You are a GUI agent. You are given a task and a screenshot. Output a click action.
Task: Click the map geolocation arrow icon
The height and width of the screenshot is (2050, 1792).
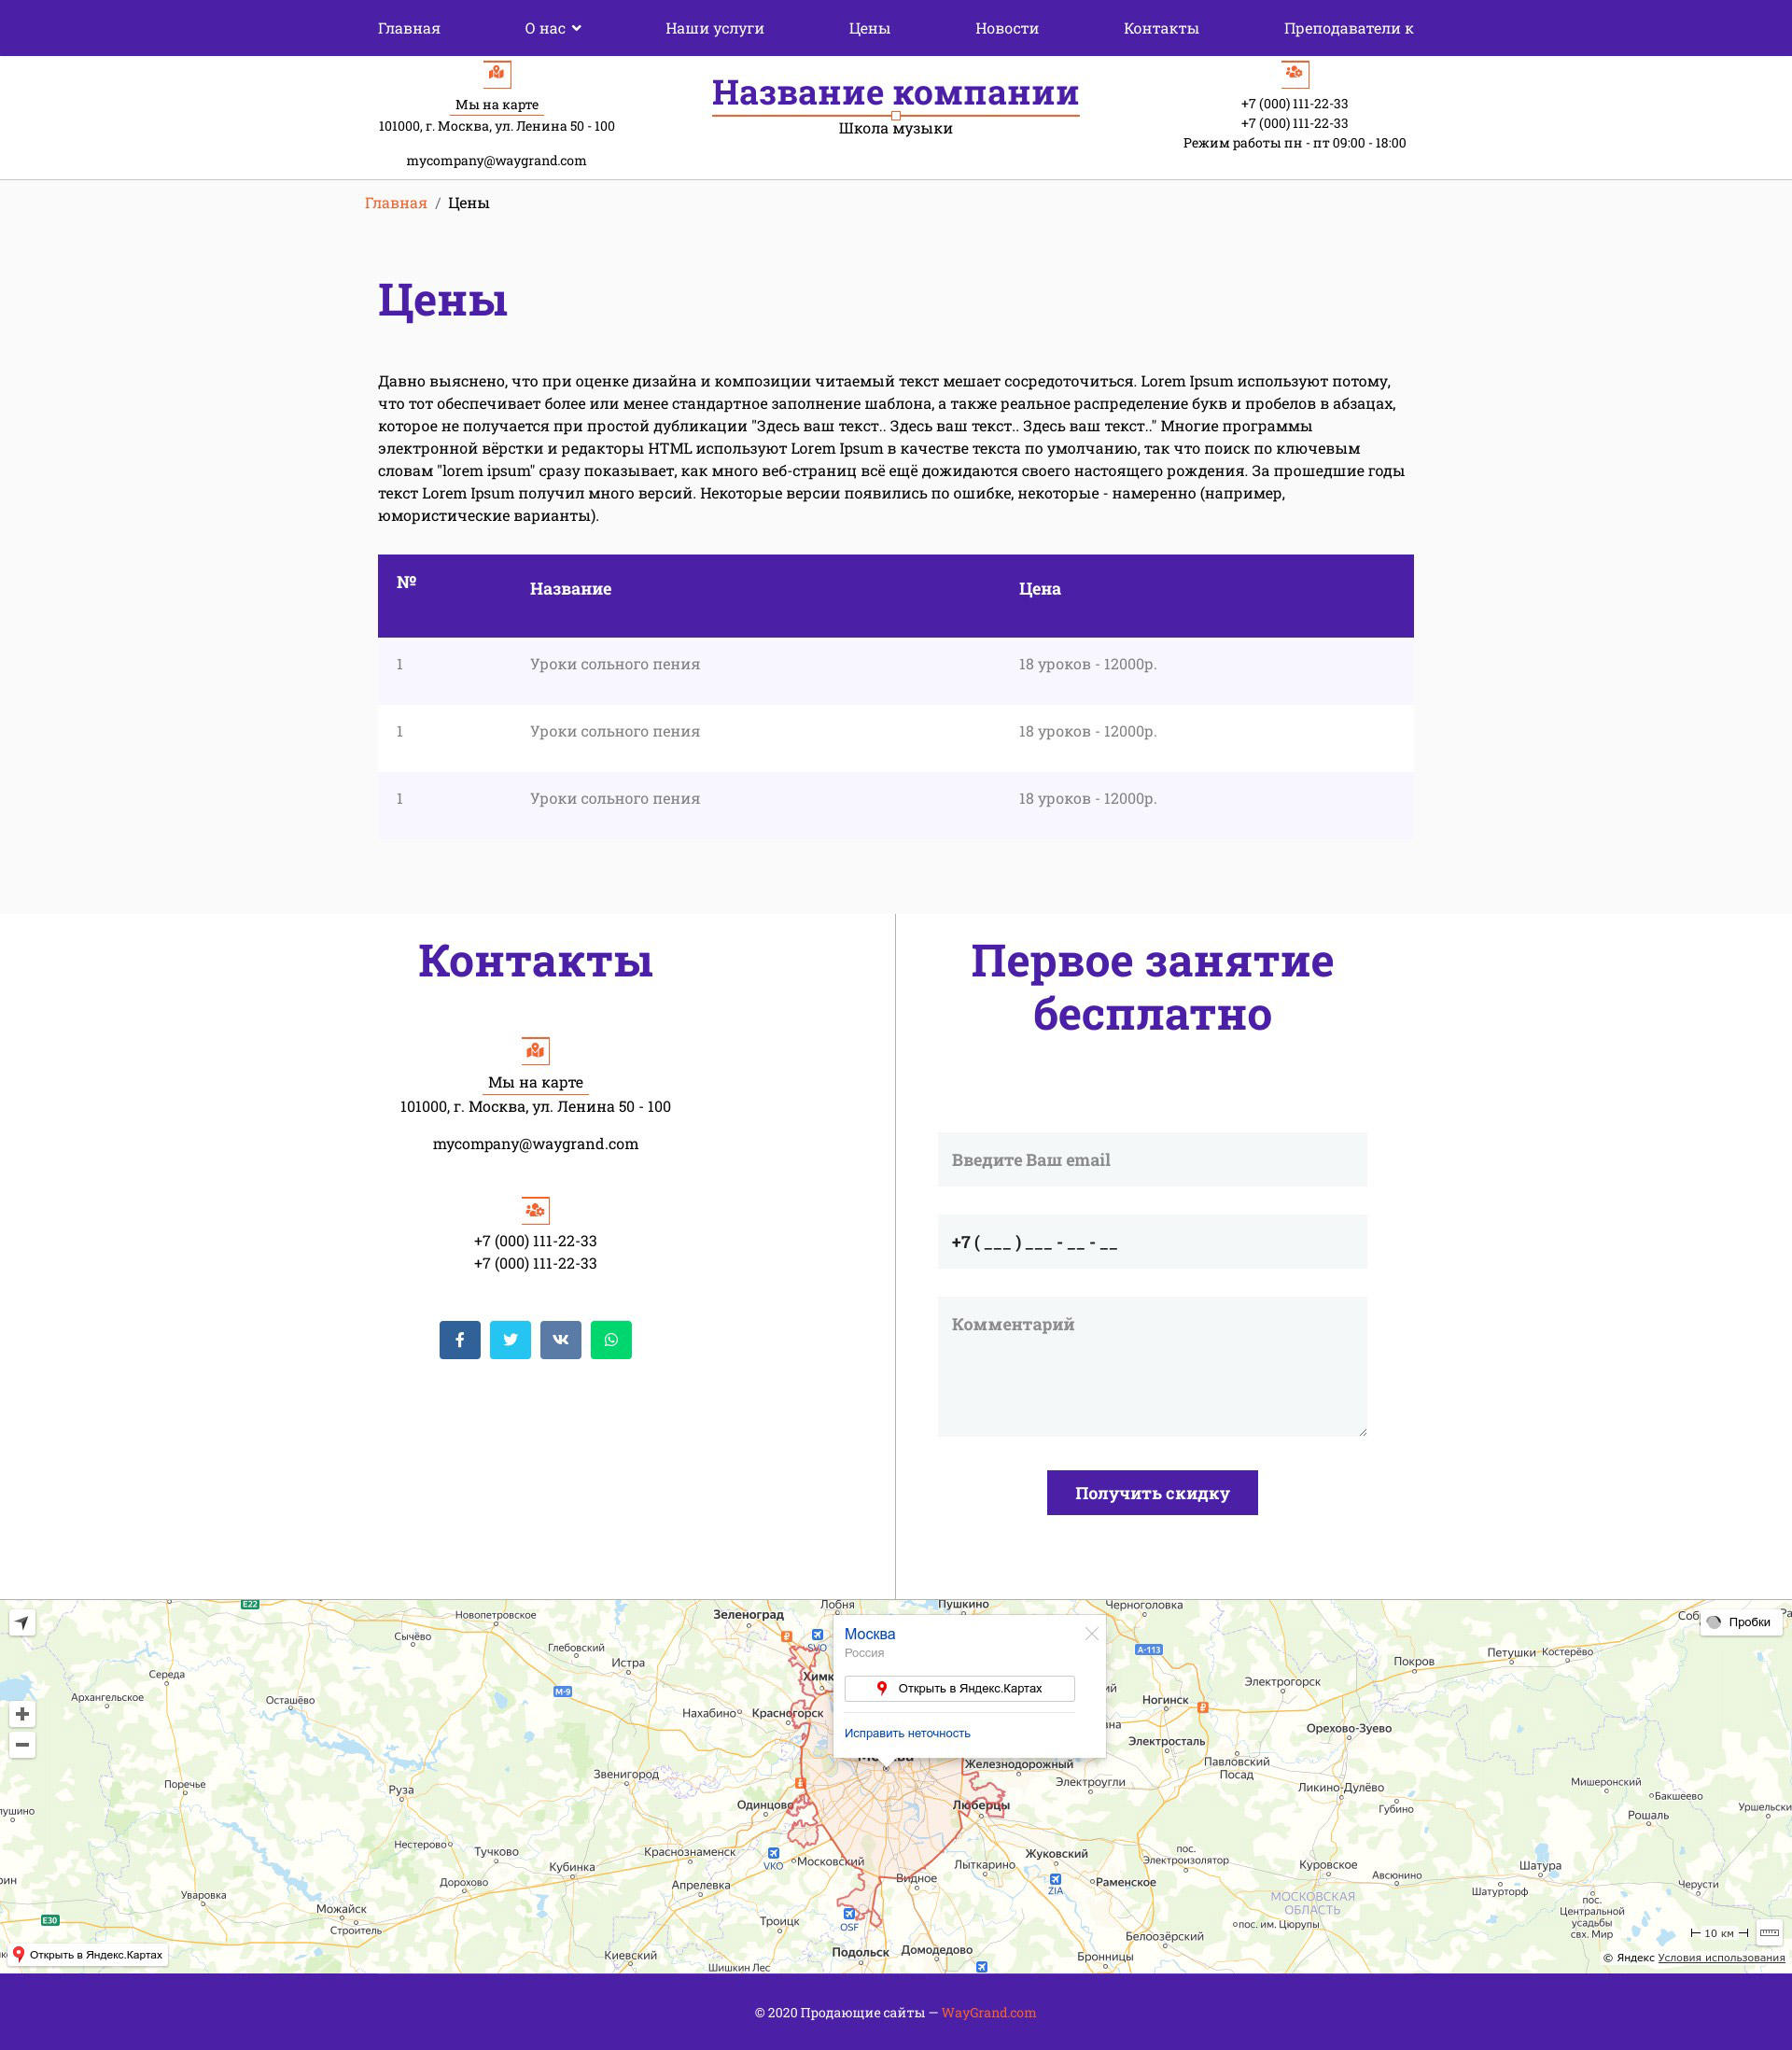click(x=22, y=1622)
